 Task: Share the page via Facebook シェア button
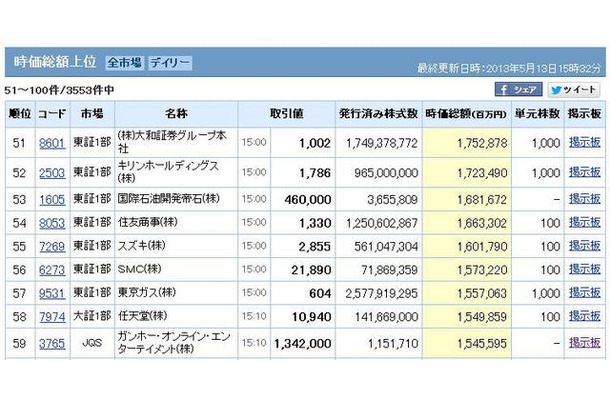click(x=518, y=90)
